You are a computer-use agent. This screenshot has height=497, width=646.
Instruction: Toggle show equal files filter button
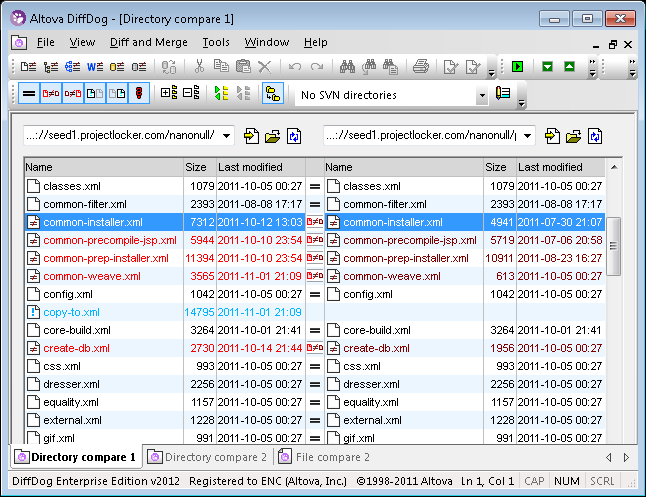29,94
